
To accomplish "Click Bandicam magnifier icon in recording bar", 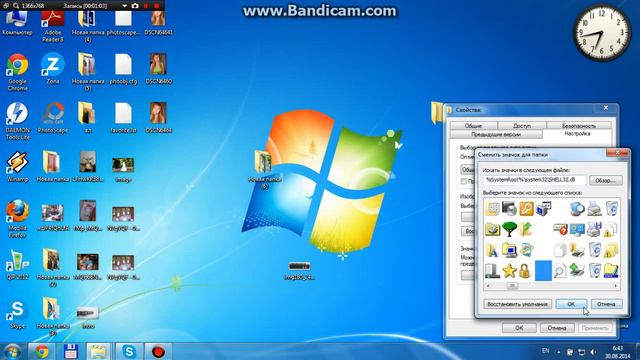I will (x=16, y=6).
